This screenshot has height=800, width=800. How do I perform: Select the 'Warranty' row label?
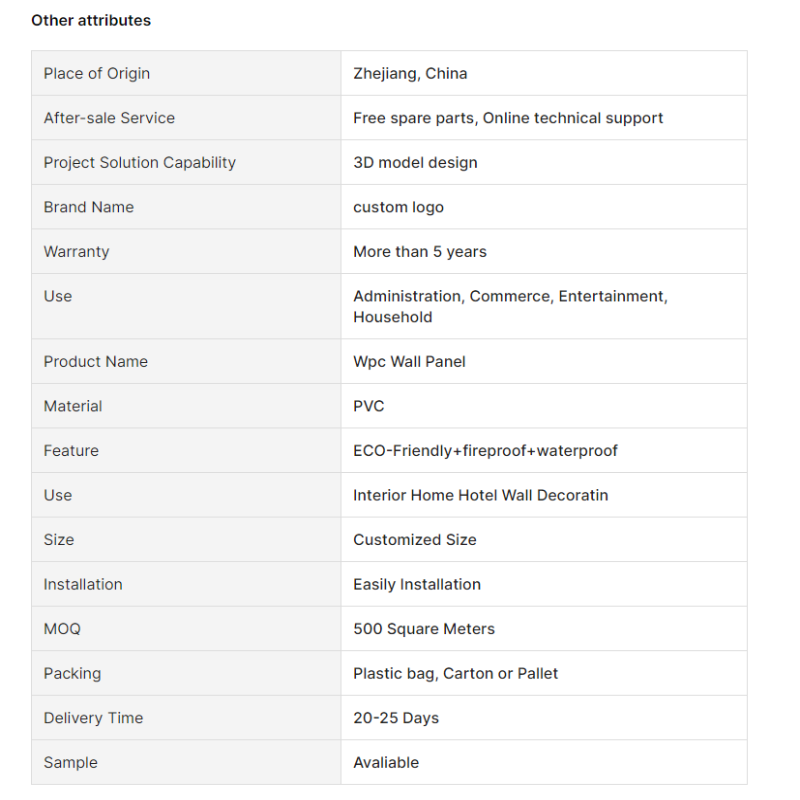(76, 251)
